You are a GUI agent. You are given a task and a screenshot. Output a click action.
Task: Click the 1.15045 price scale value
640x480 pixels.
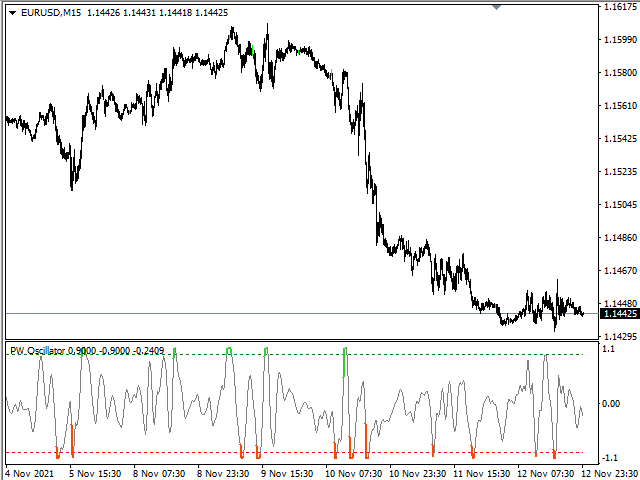[x=620, y=204]
